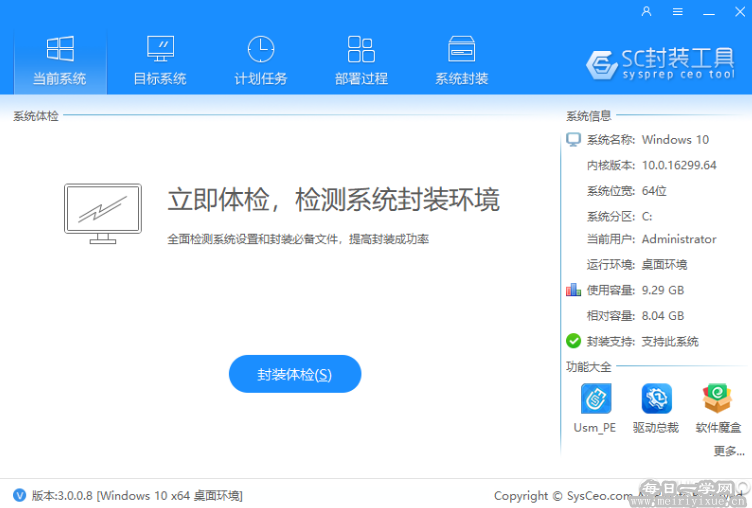This screenshot has width=752, height=508.
Task: Click the SC封装工具 logo
Action: coord(660,64)
